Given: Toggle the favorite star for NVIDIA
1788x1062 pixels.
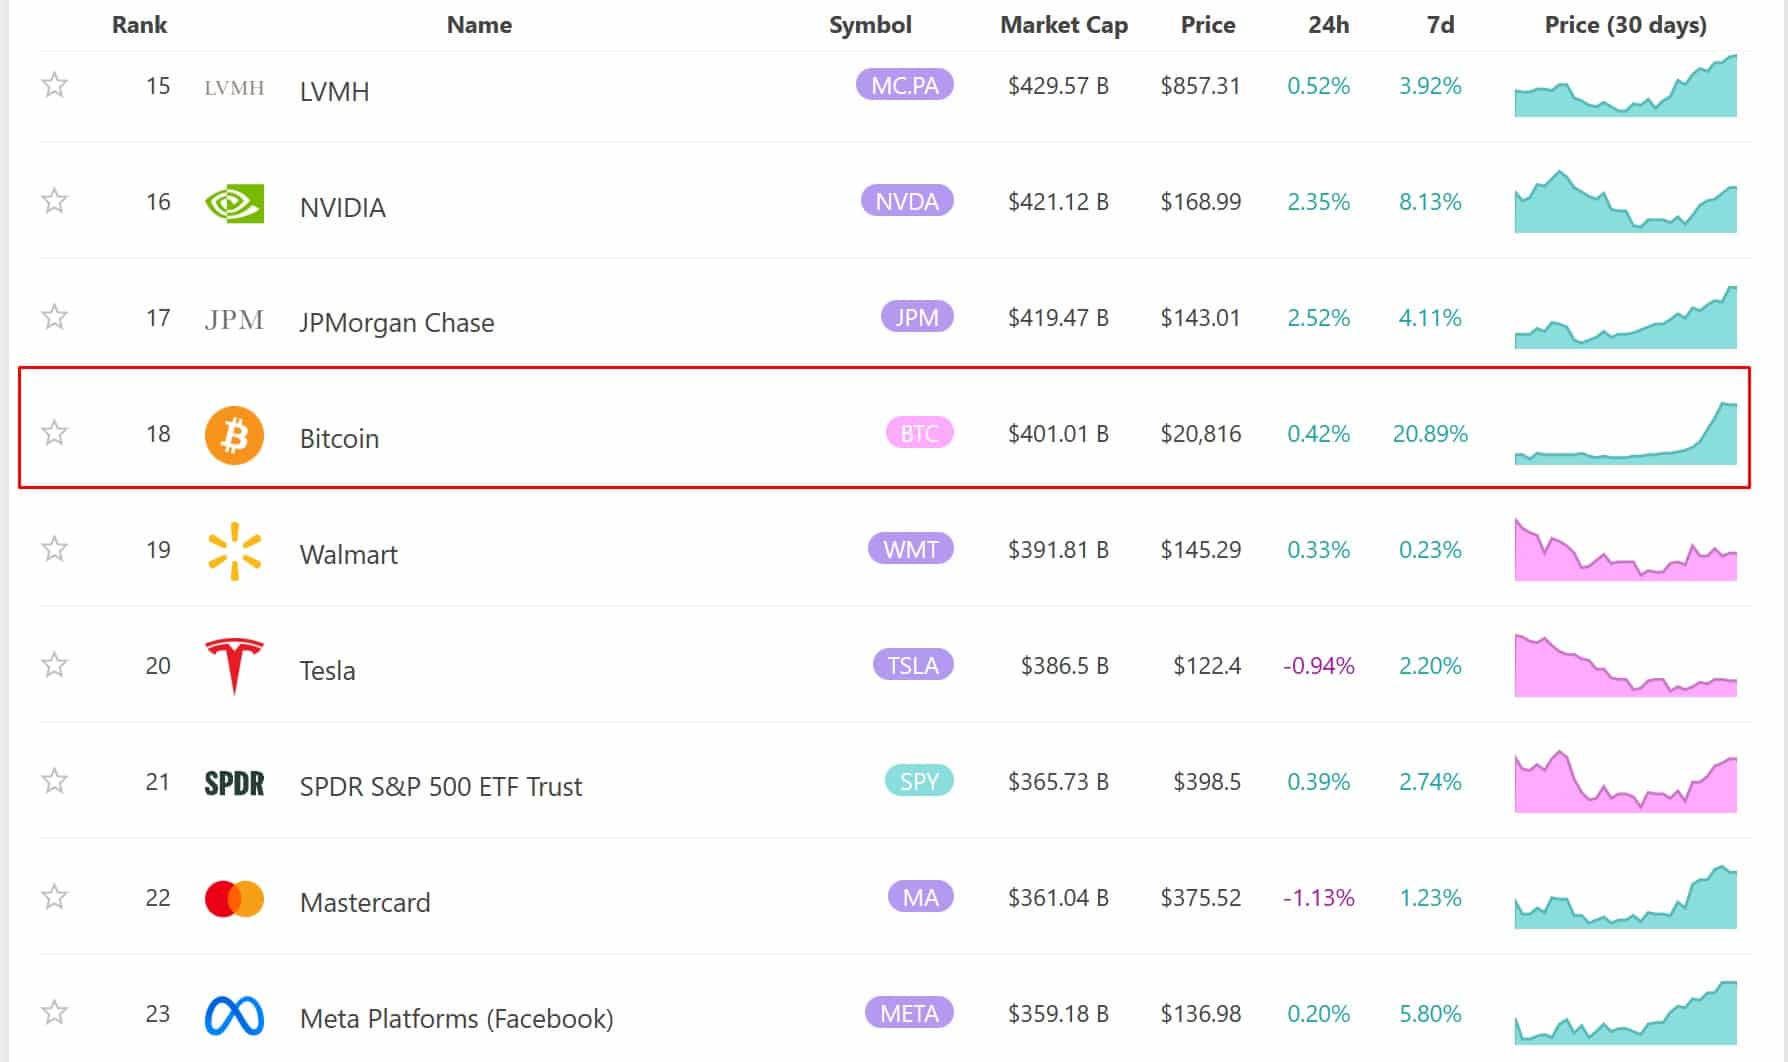Looking at the screenshot, I should (x=55, y=201).
